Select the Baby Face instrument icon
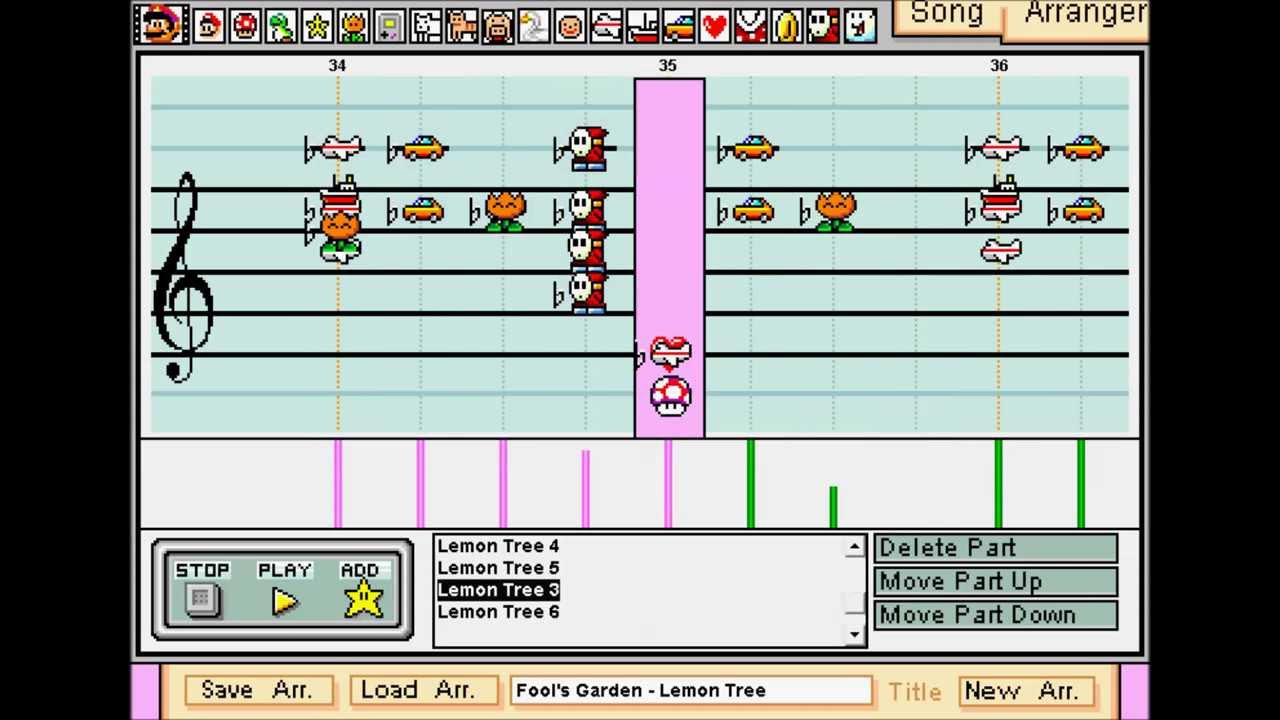This screenshot has width=1280, height=720. (x=569, y=24)
